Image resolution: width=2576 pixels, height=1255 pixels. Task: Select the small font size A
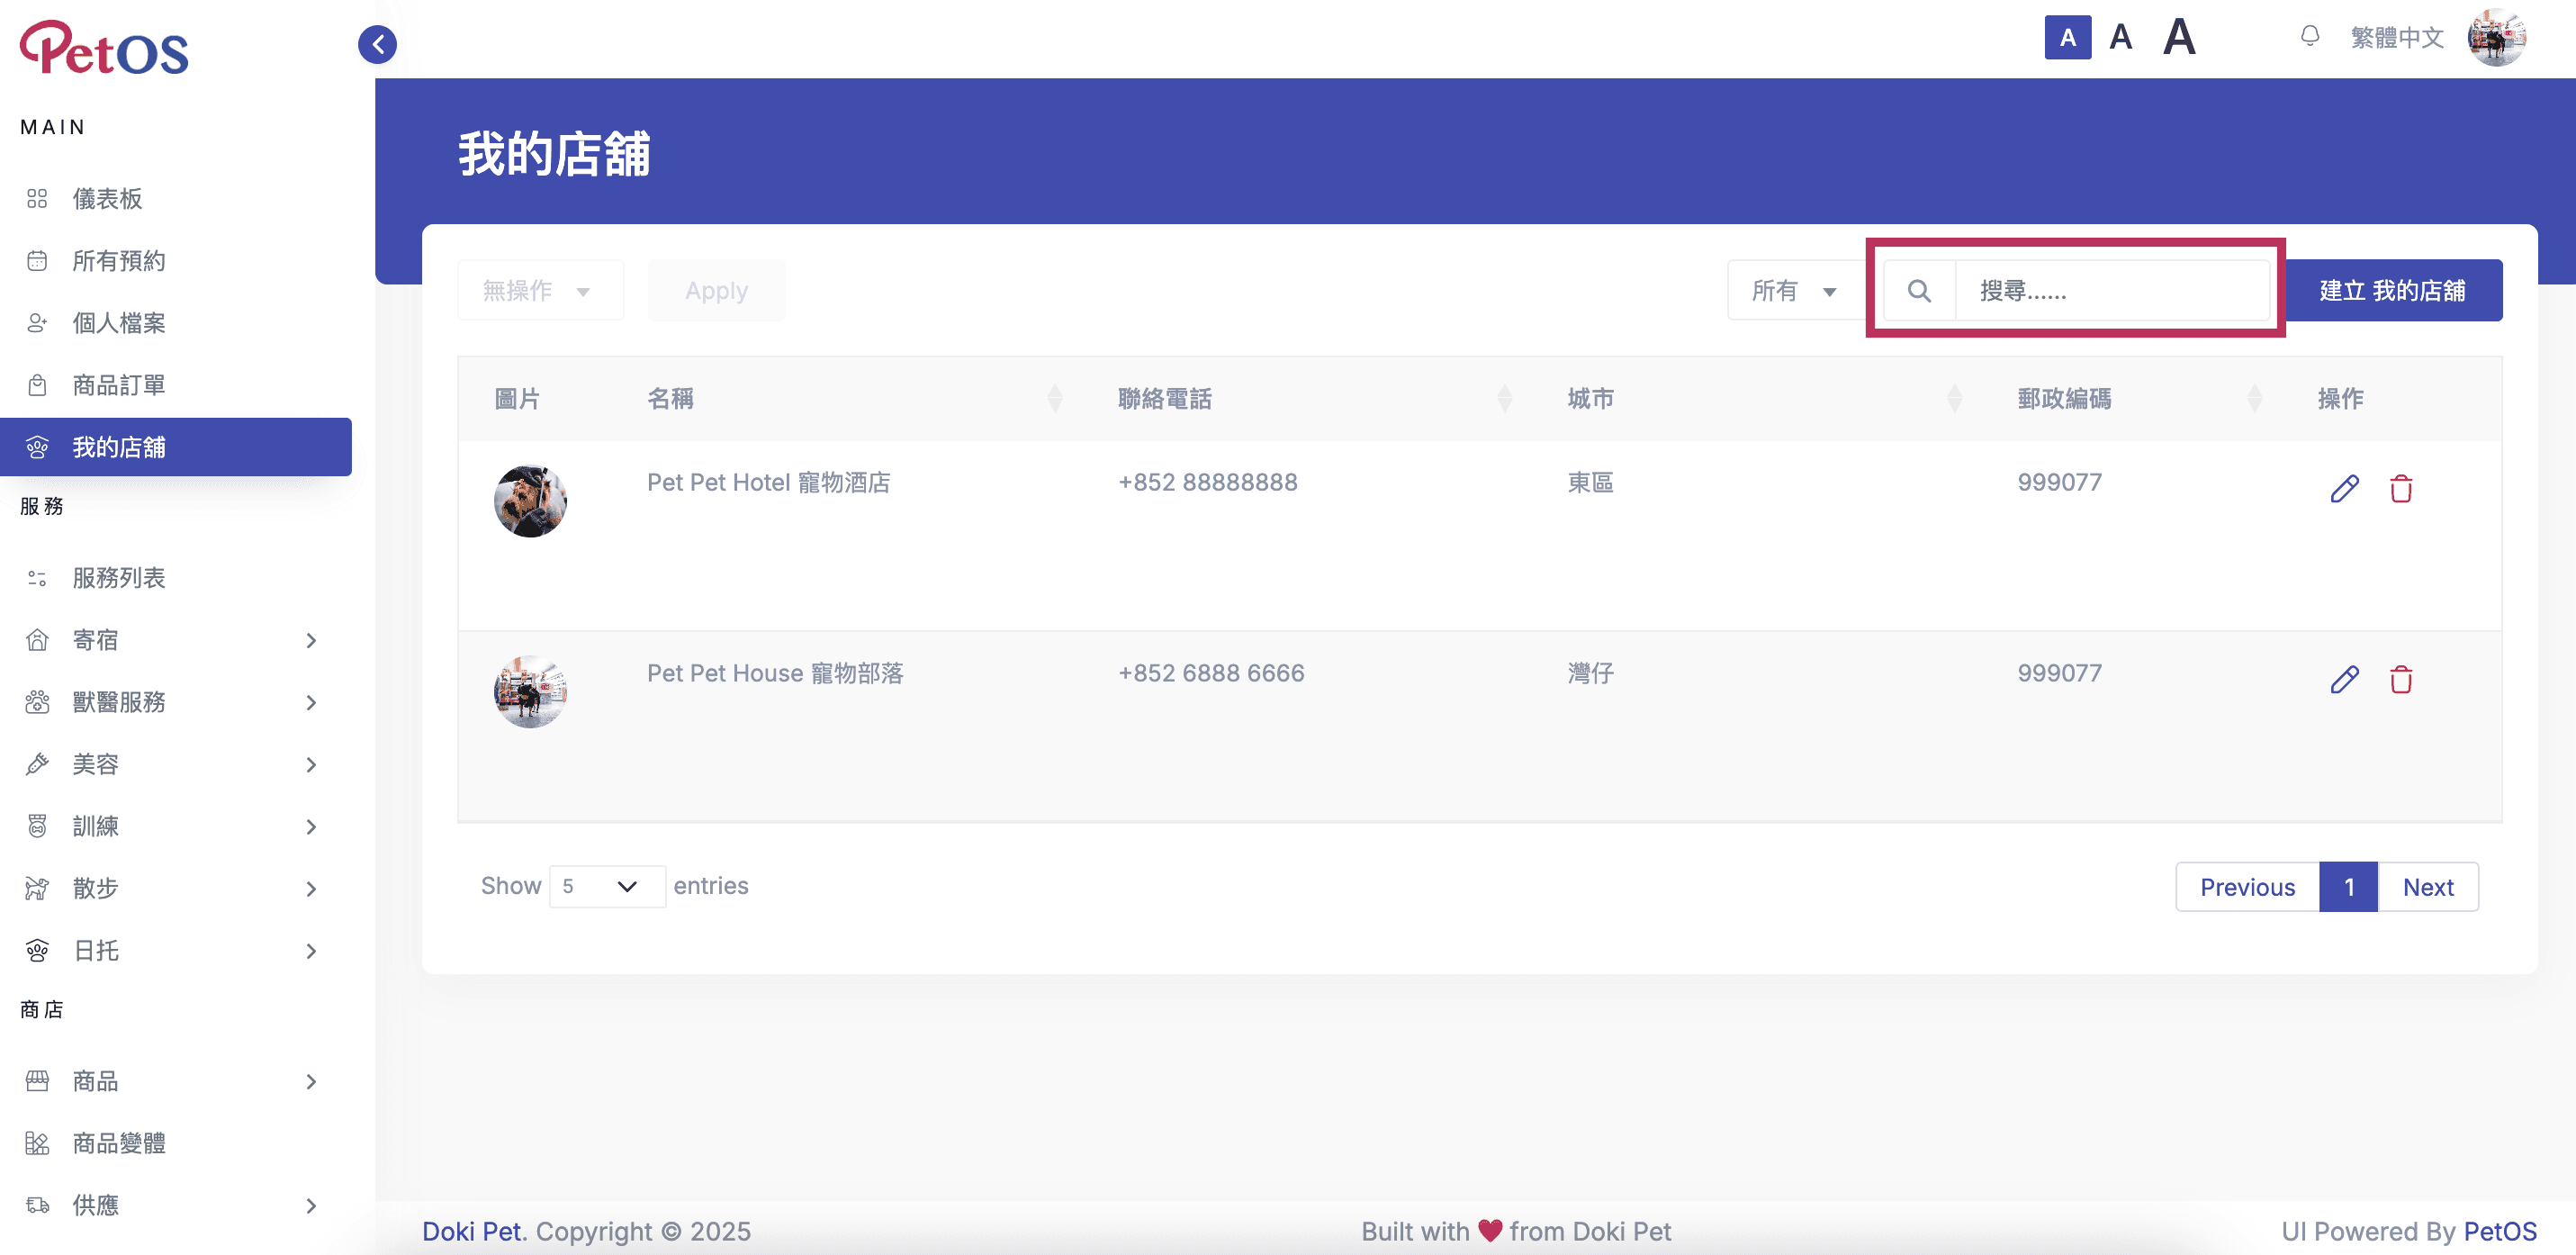[2067, 38]
